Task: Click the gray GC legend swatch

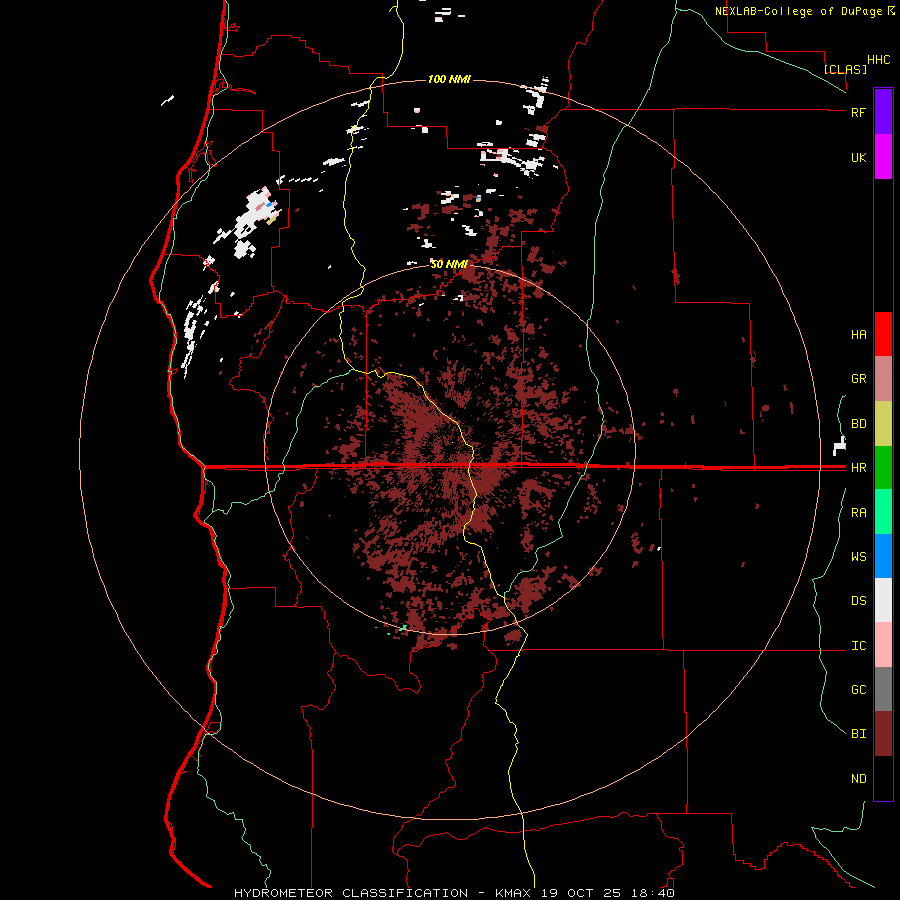Action: point(883,689)
